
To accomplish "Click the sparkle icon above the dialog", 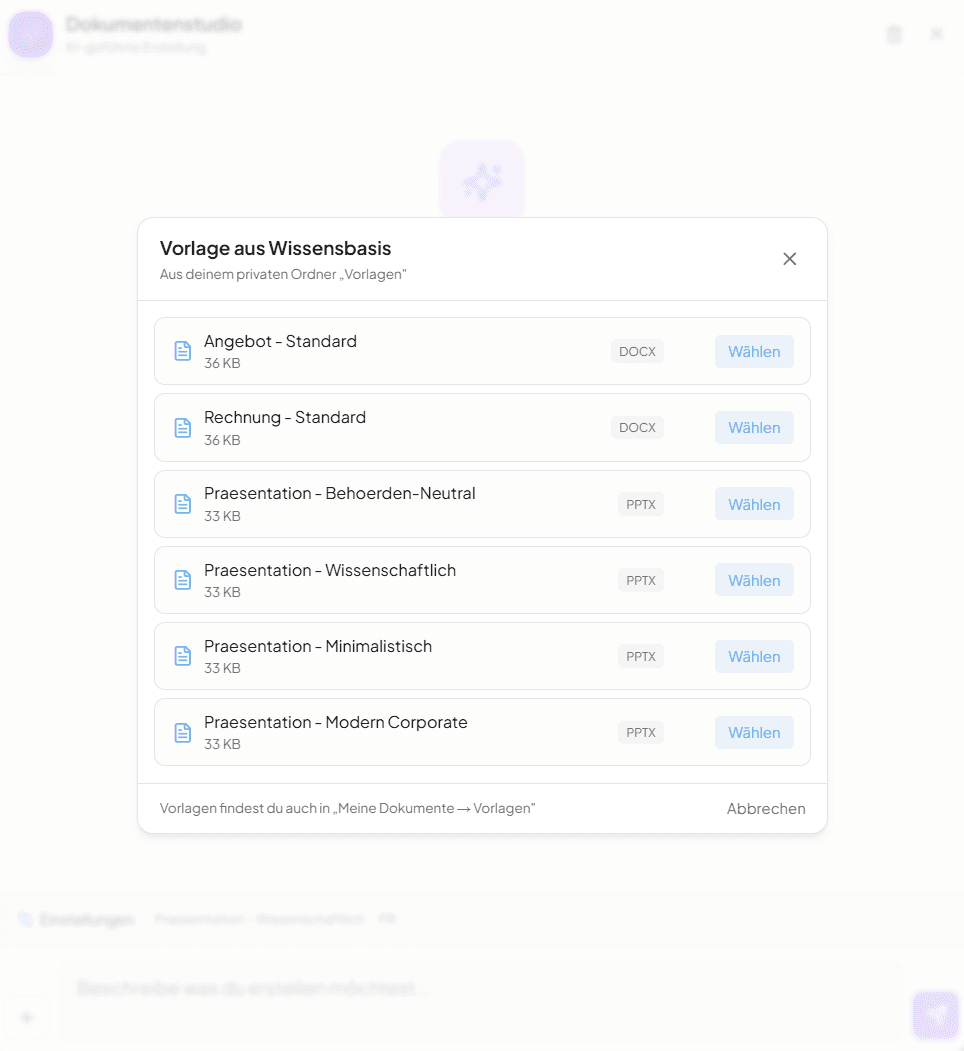I will 482,179.
